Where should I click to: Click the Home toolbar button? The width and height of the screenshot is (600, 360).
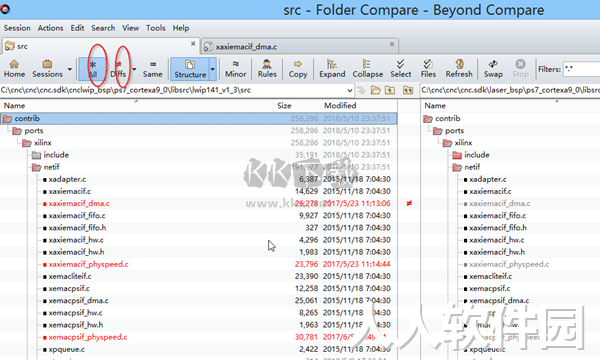coord(14,69)
